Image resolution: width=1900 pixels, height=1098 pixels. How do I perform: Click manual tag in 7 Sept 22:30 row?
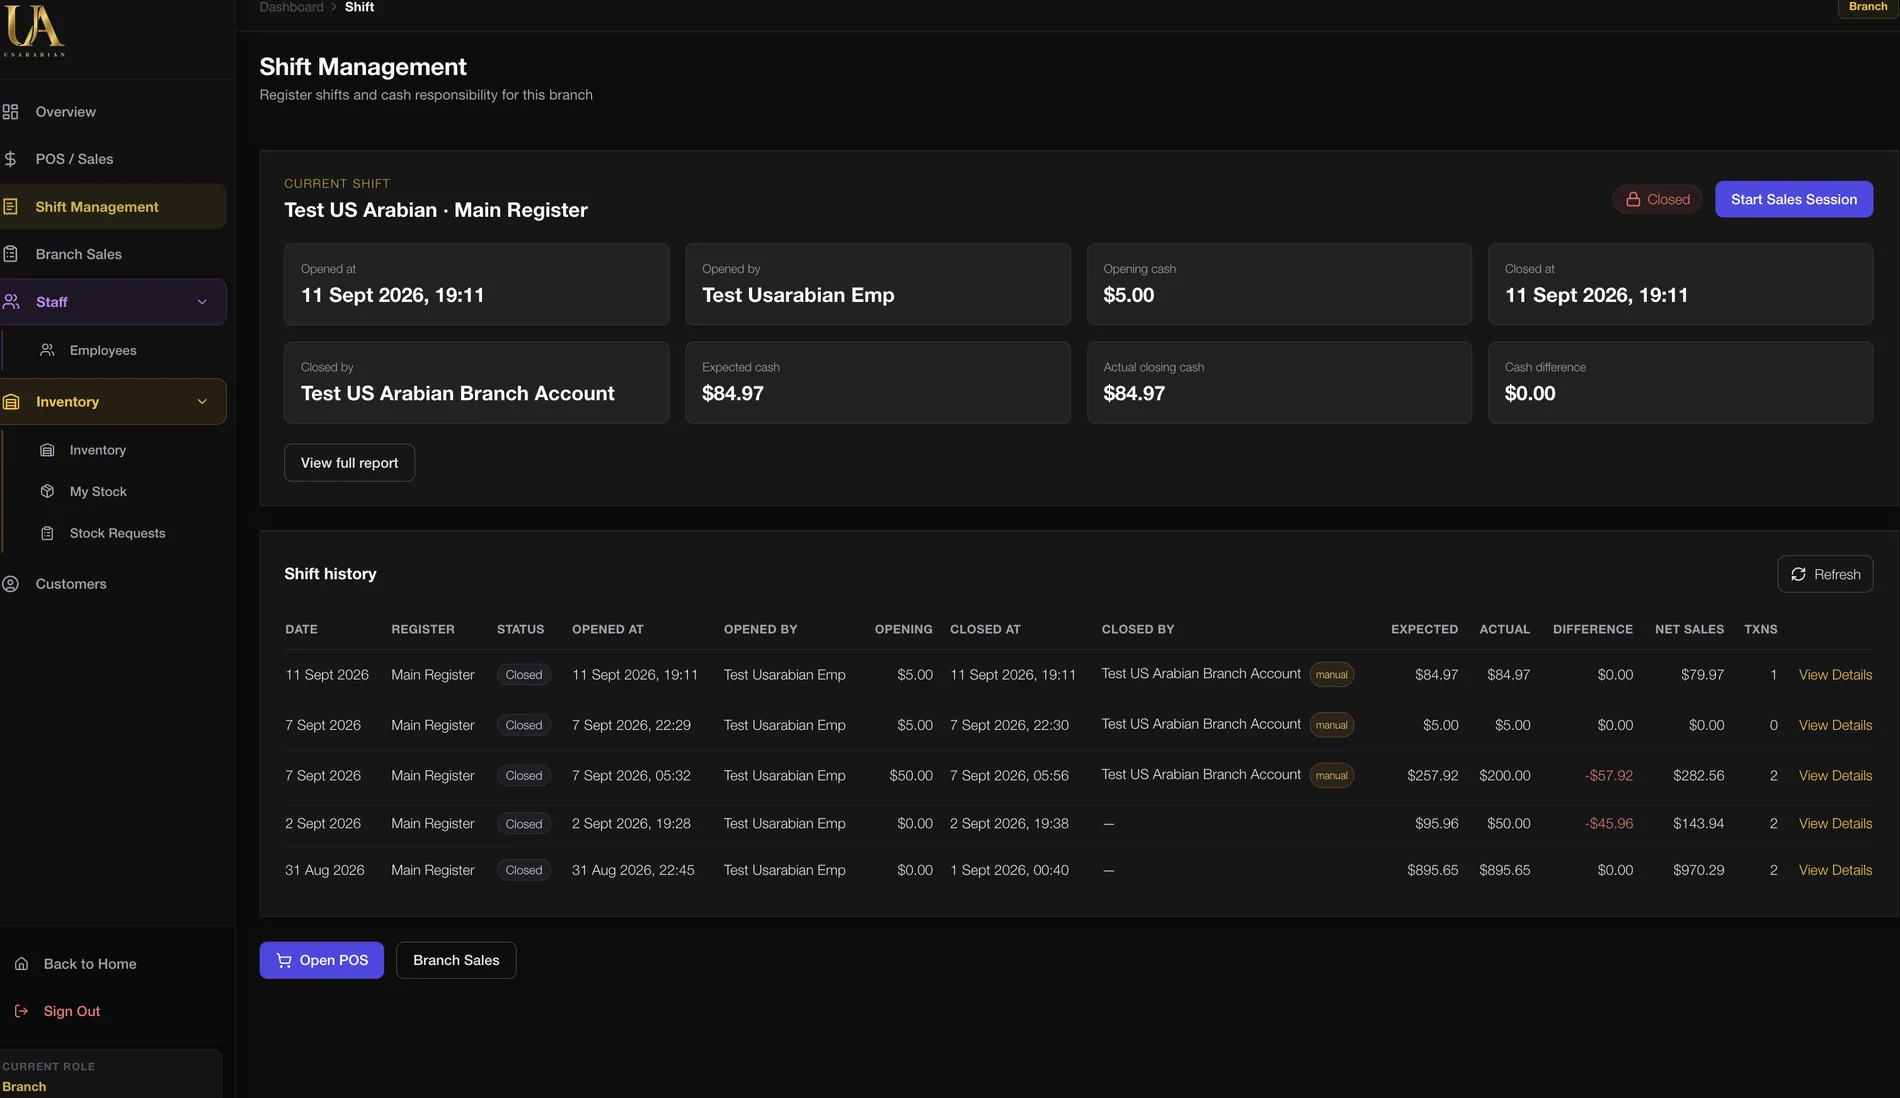tap(1331, 725)
